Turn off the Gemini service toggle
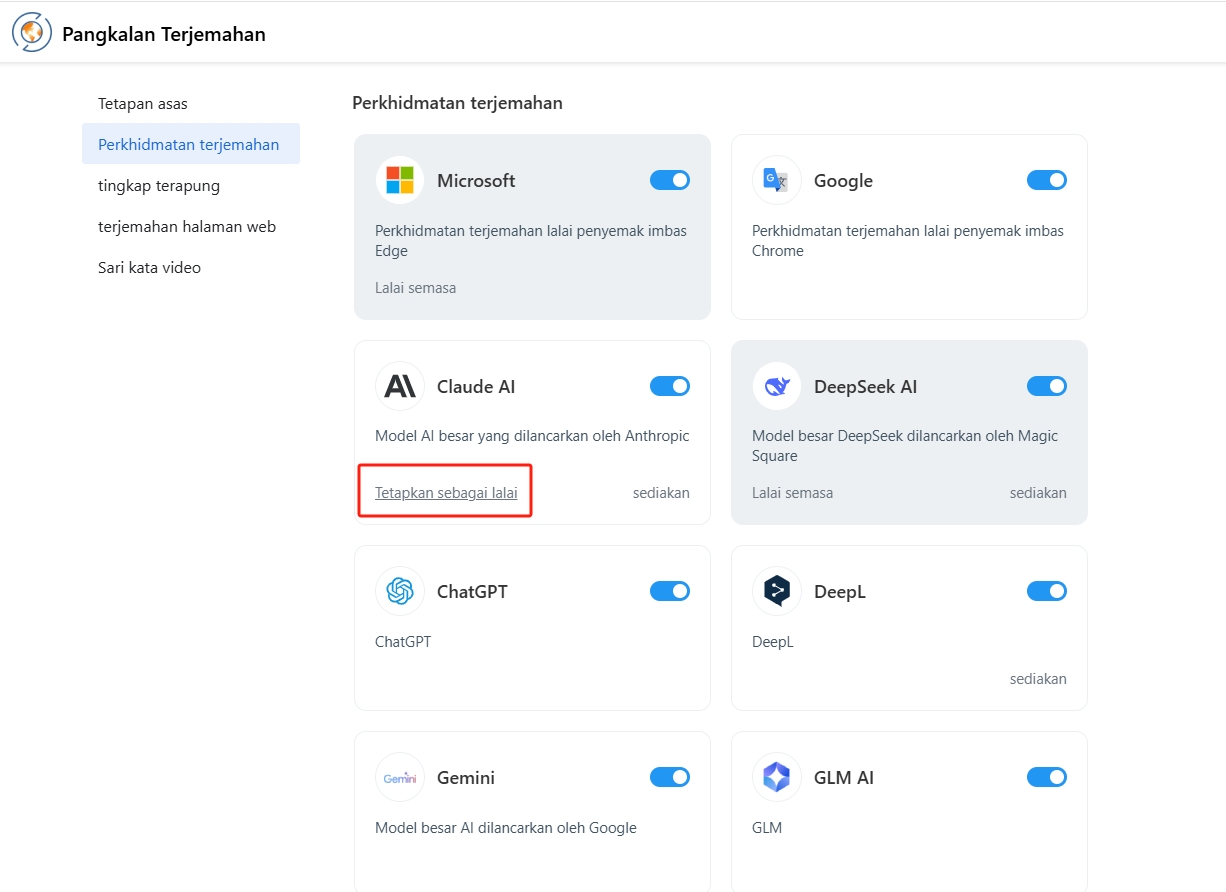The image size is (1226, 892). click(x=670, y=777)
